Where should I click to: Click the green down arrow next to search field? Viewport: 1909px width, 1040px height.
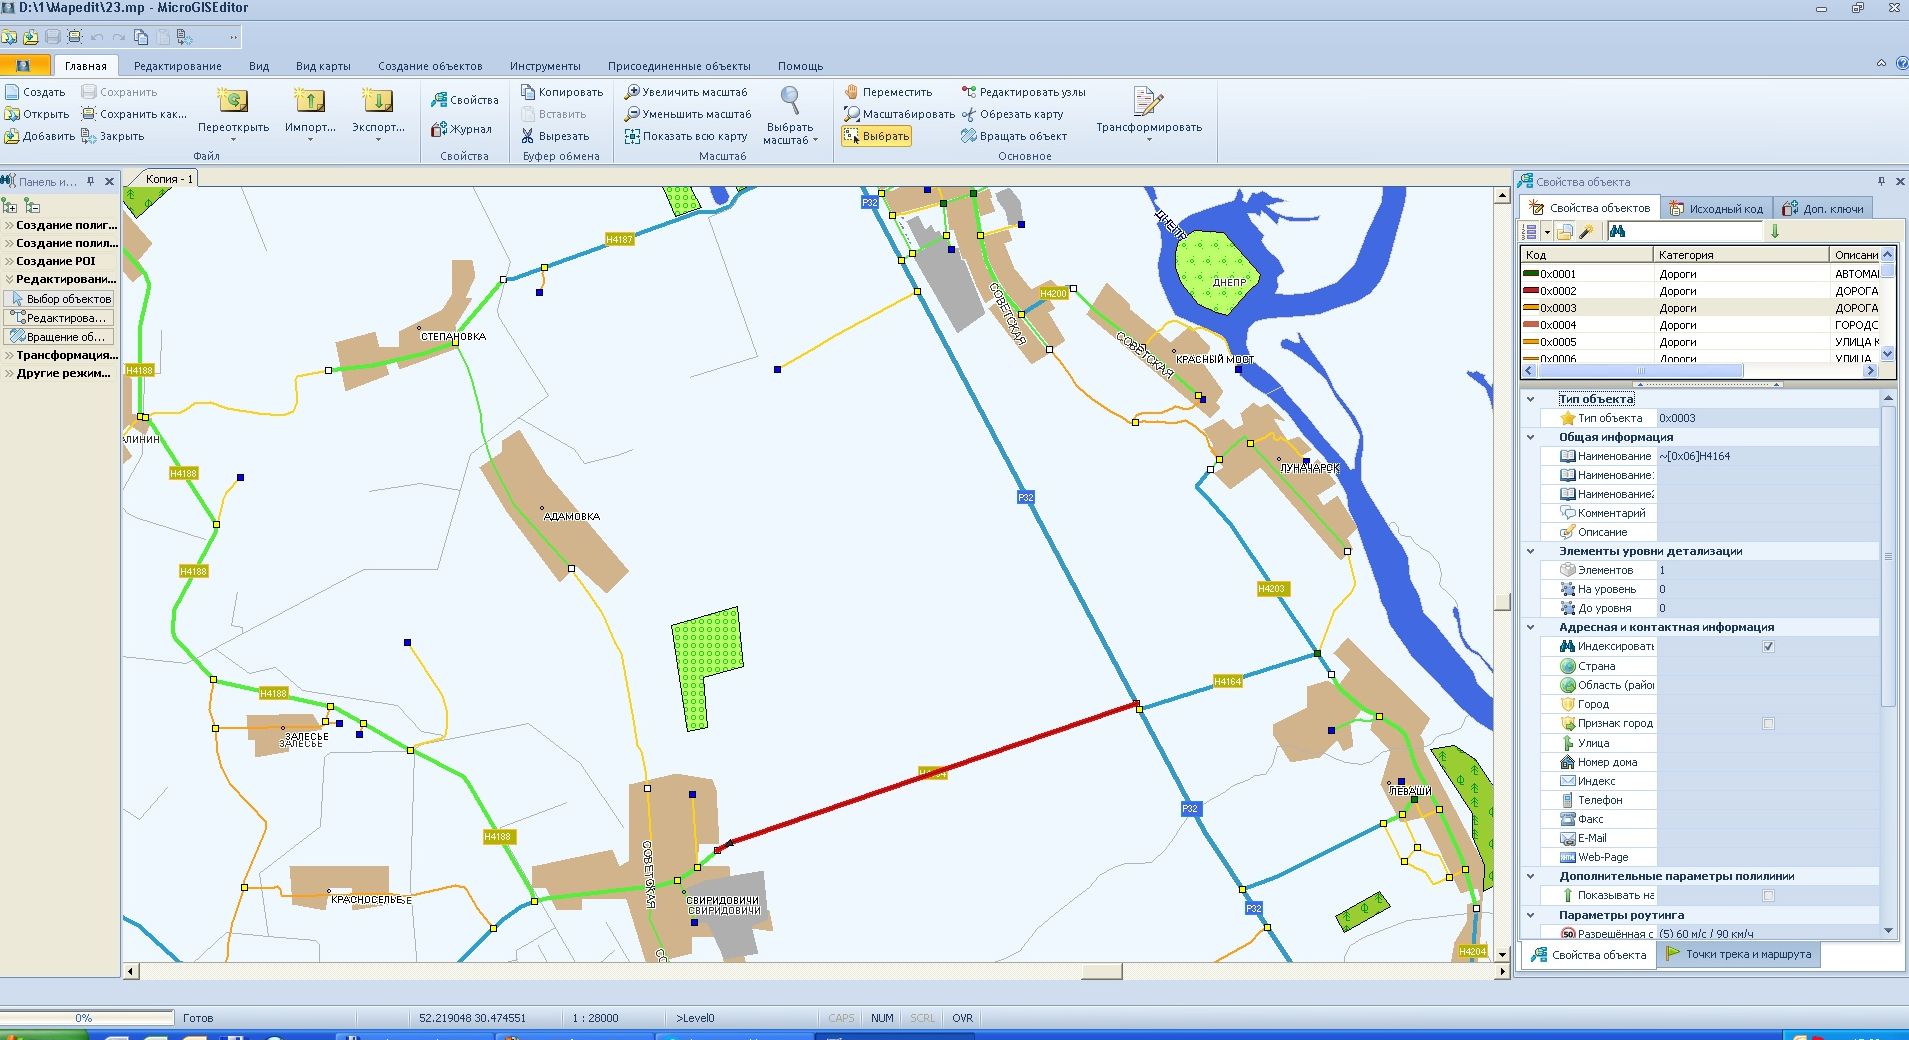(1775, 232)
